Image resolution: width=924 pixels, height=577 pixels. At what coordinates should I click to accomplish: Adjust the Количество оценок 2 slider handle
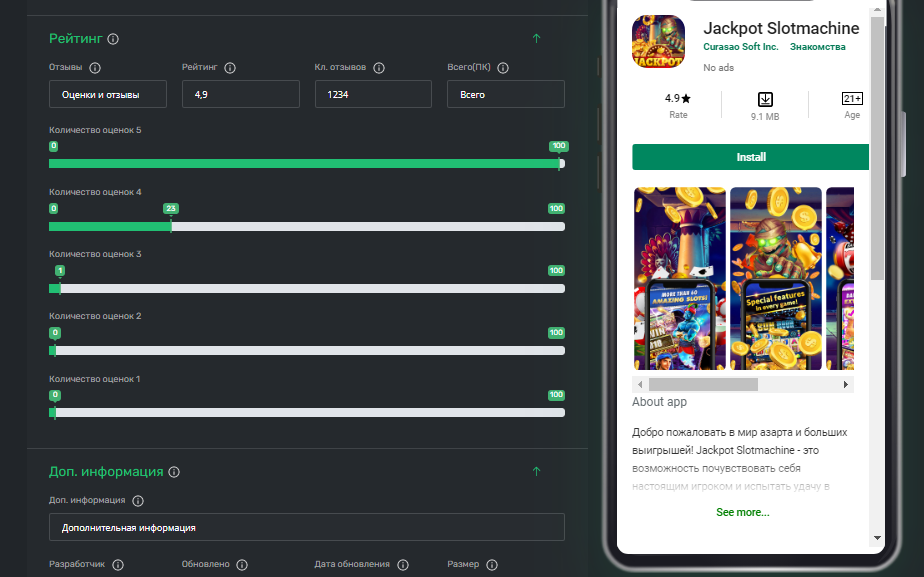[x=55, y=351]
